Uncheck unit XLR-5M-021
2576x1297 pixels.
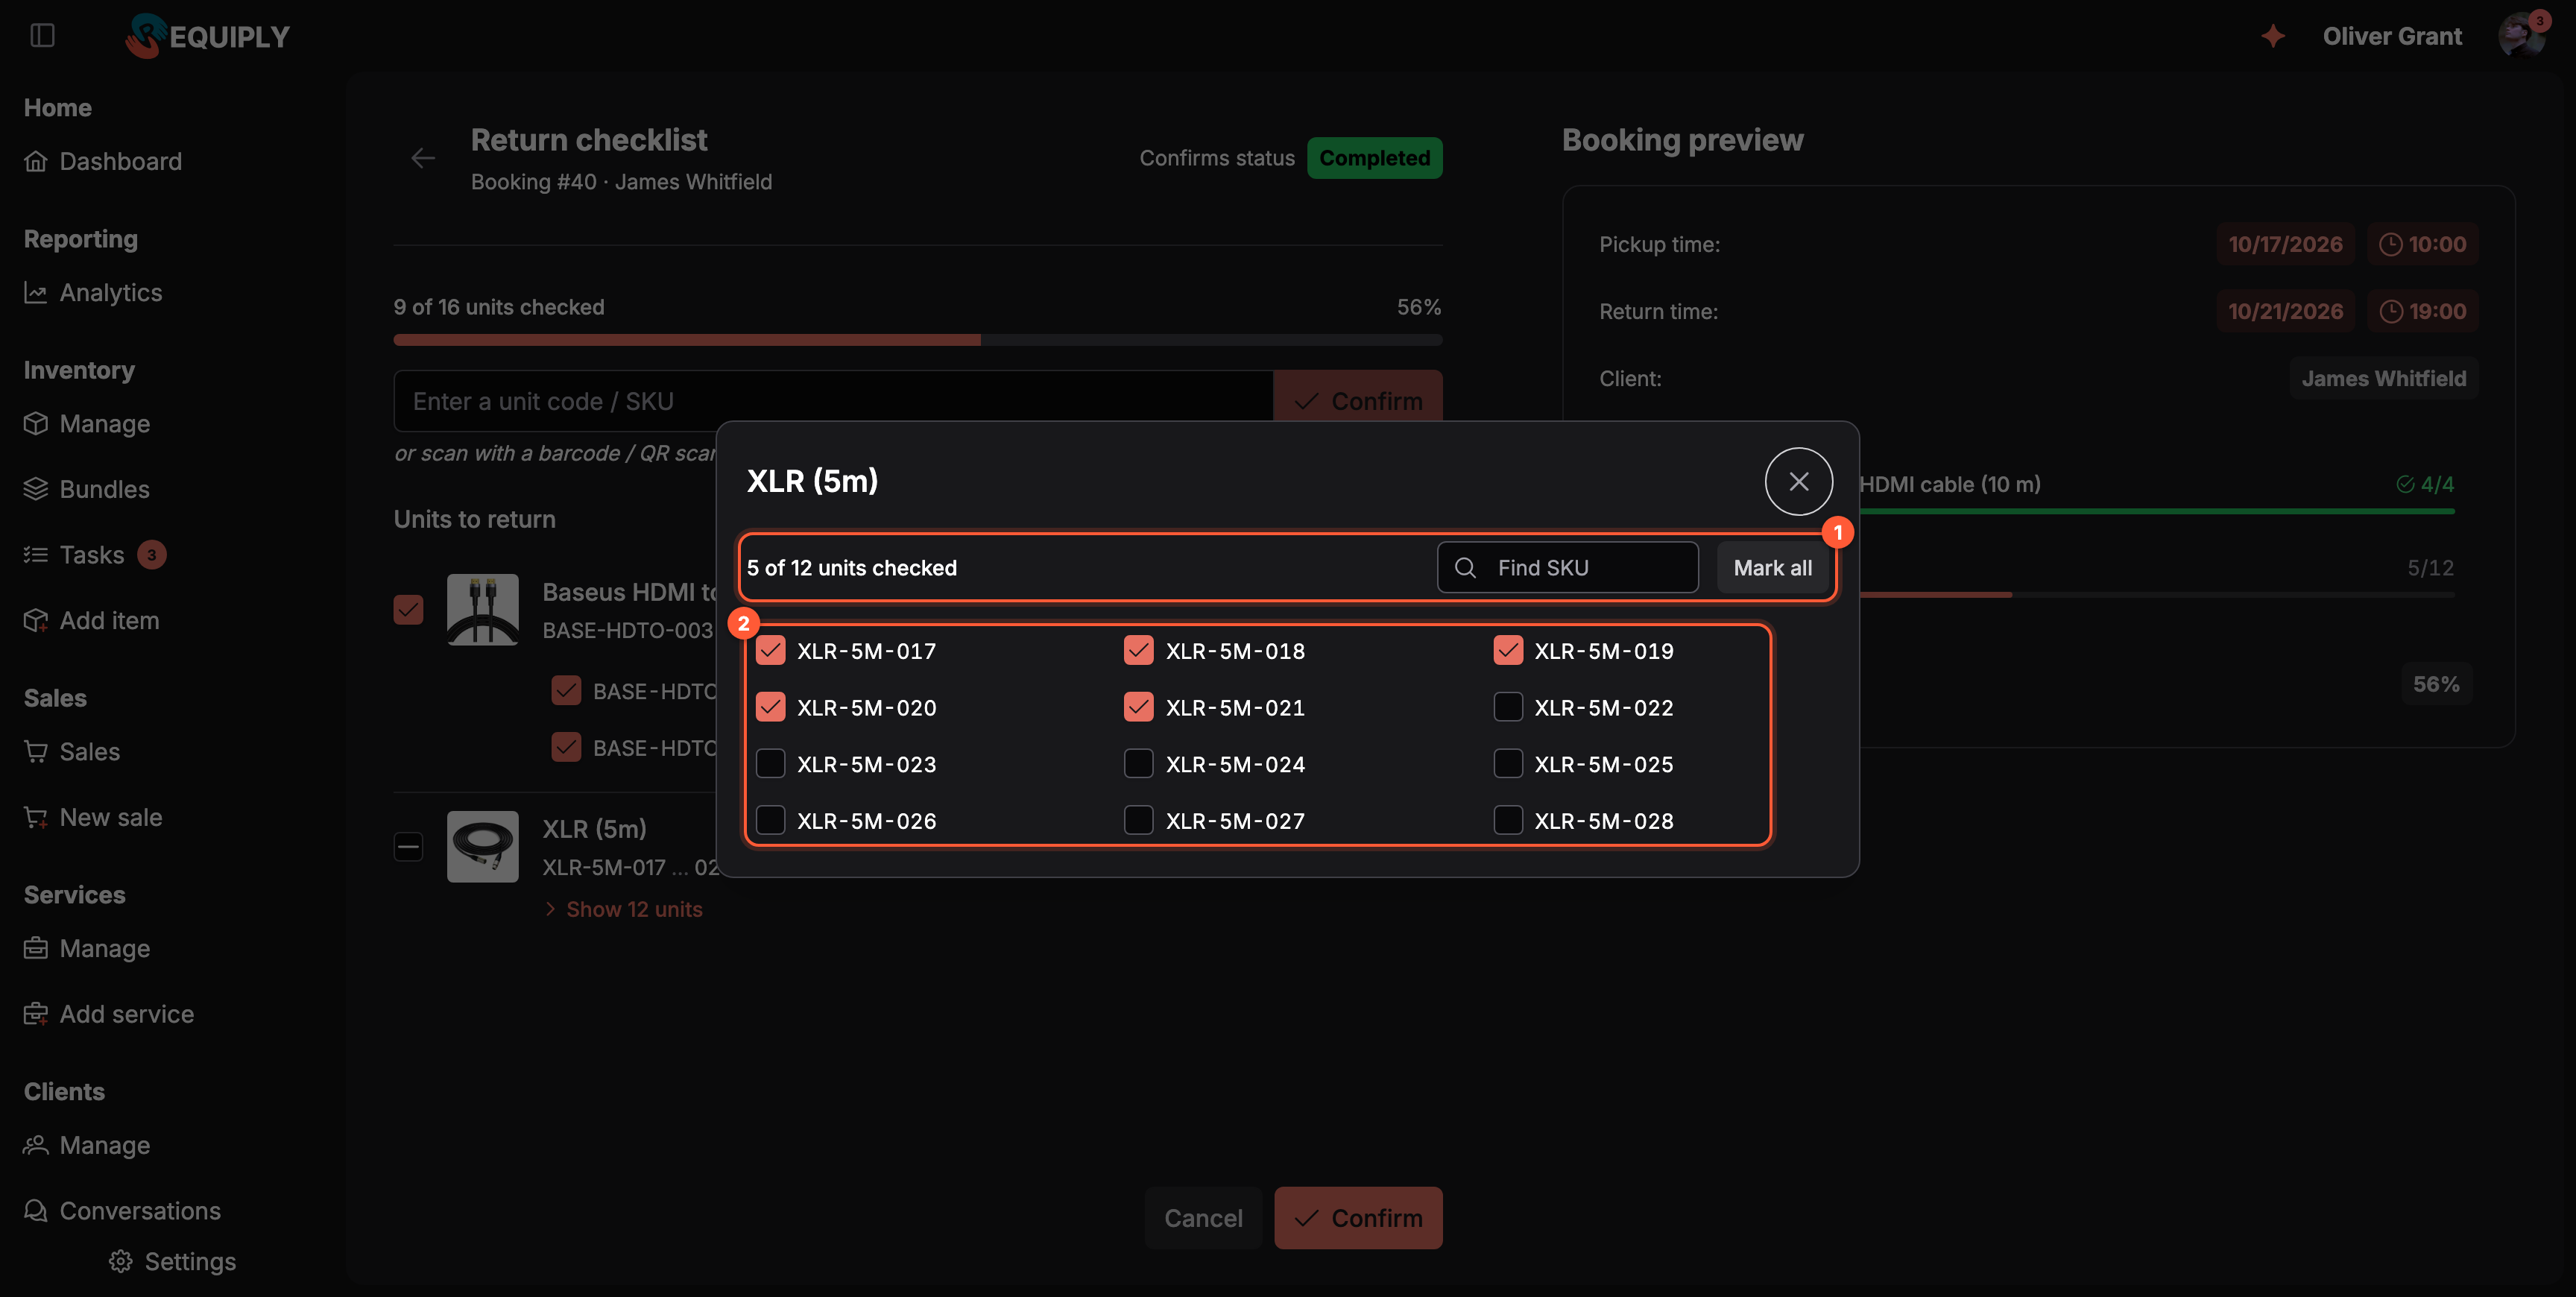tap(1139, 707)
